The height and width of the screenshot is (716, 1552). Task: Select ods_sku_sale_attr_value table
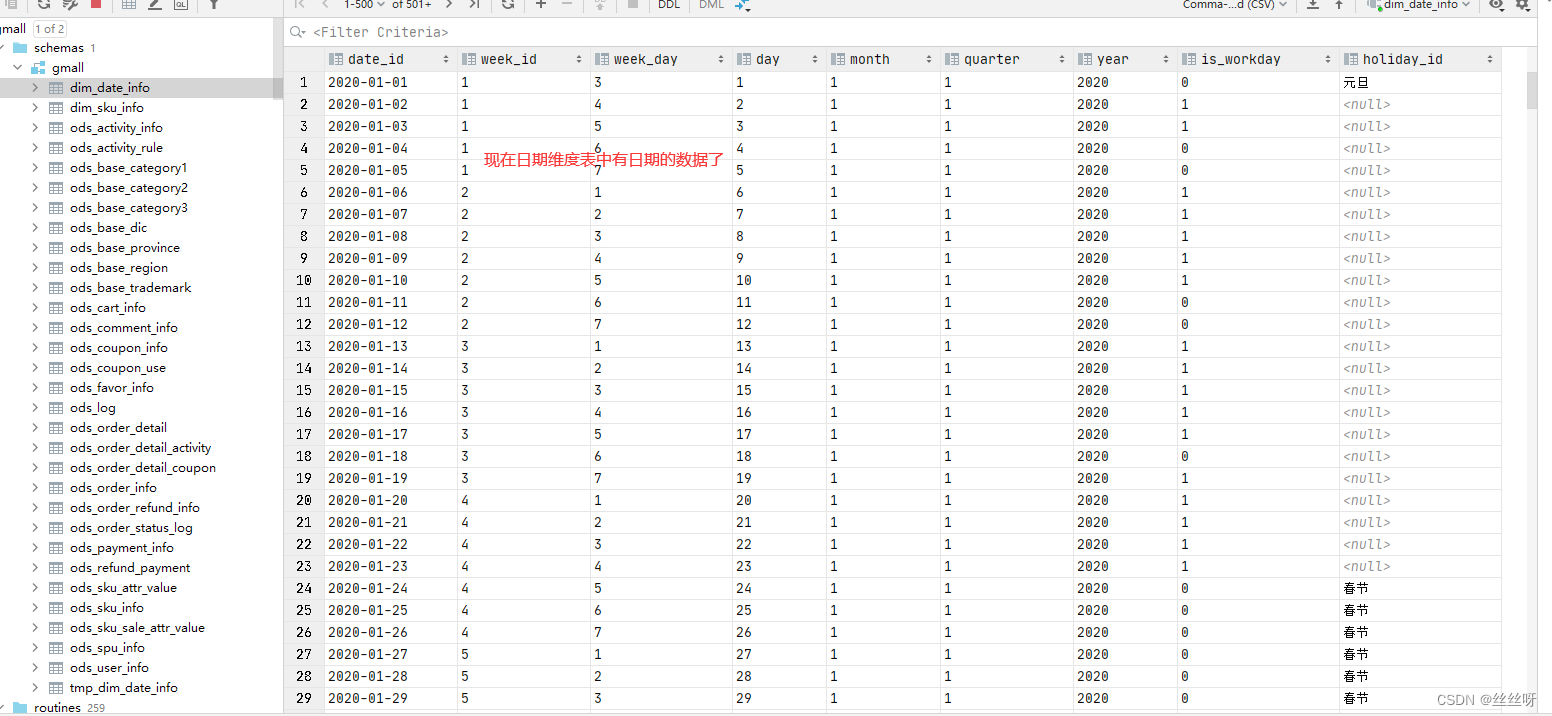[x=137, y=628]
